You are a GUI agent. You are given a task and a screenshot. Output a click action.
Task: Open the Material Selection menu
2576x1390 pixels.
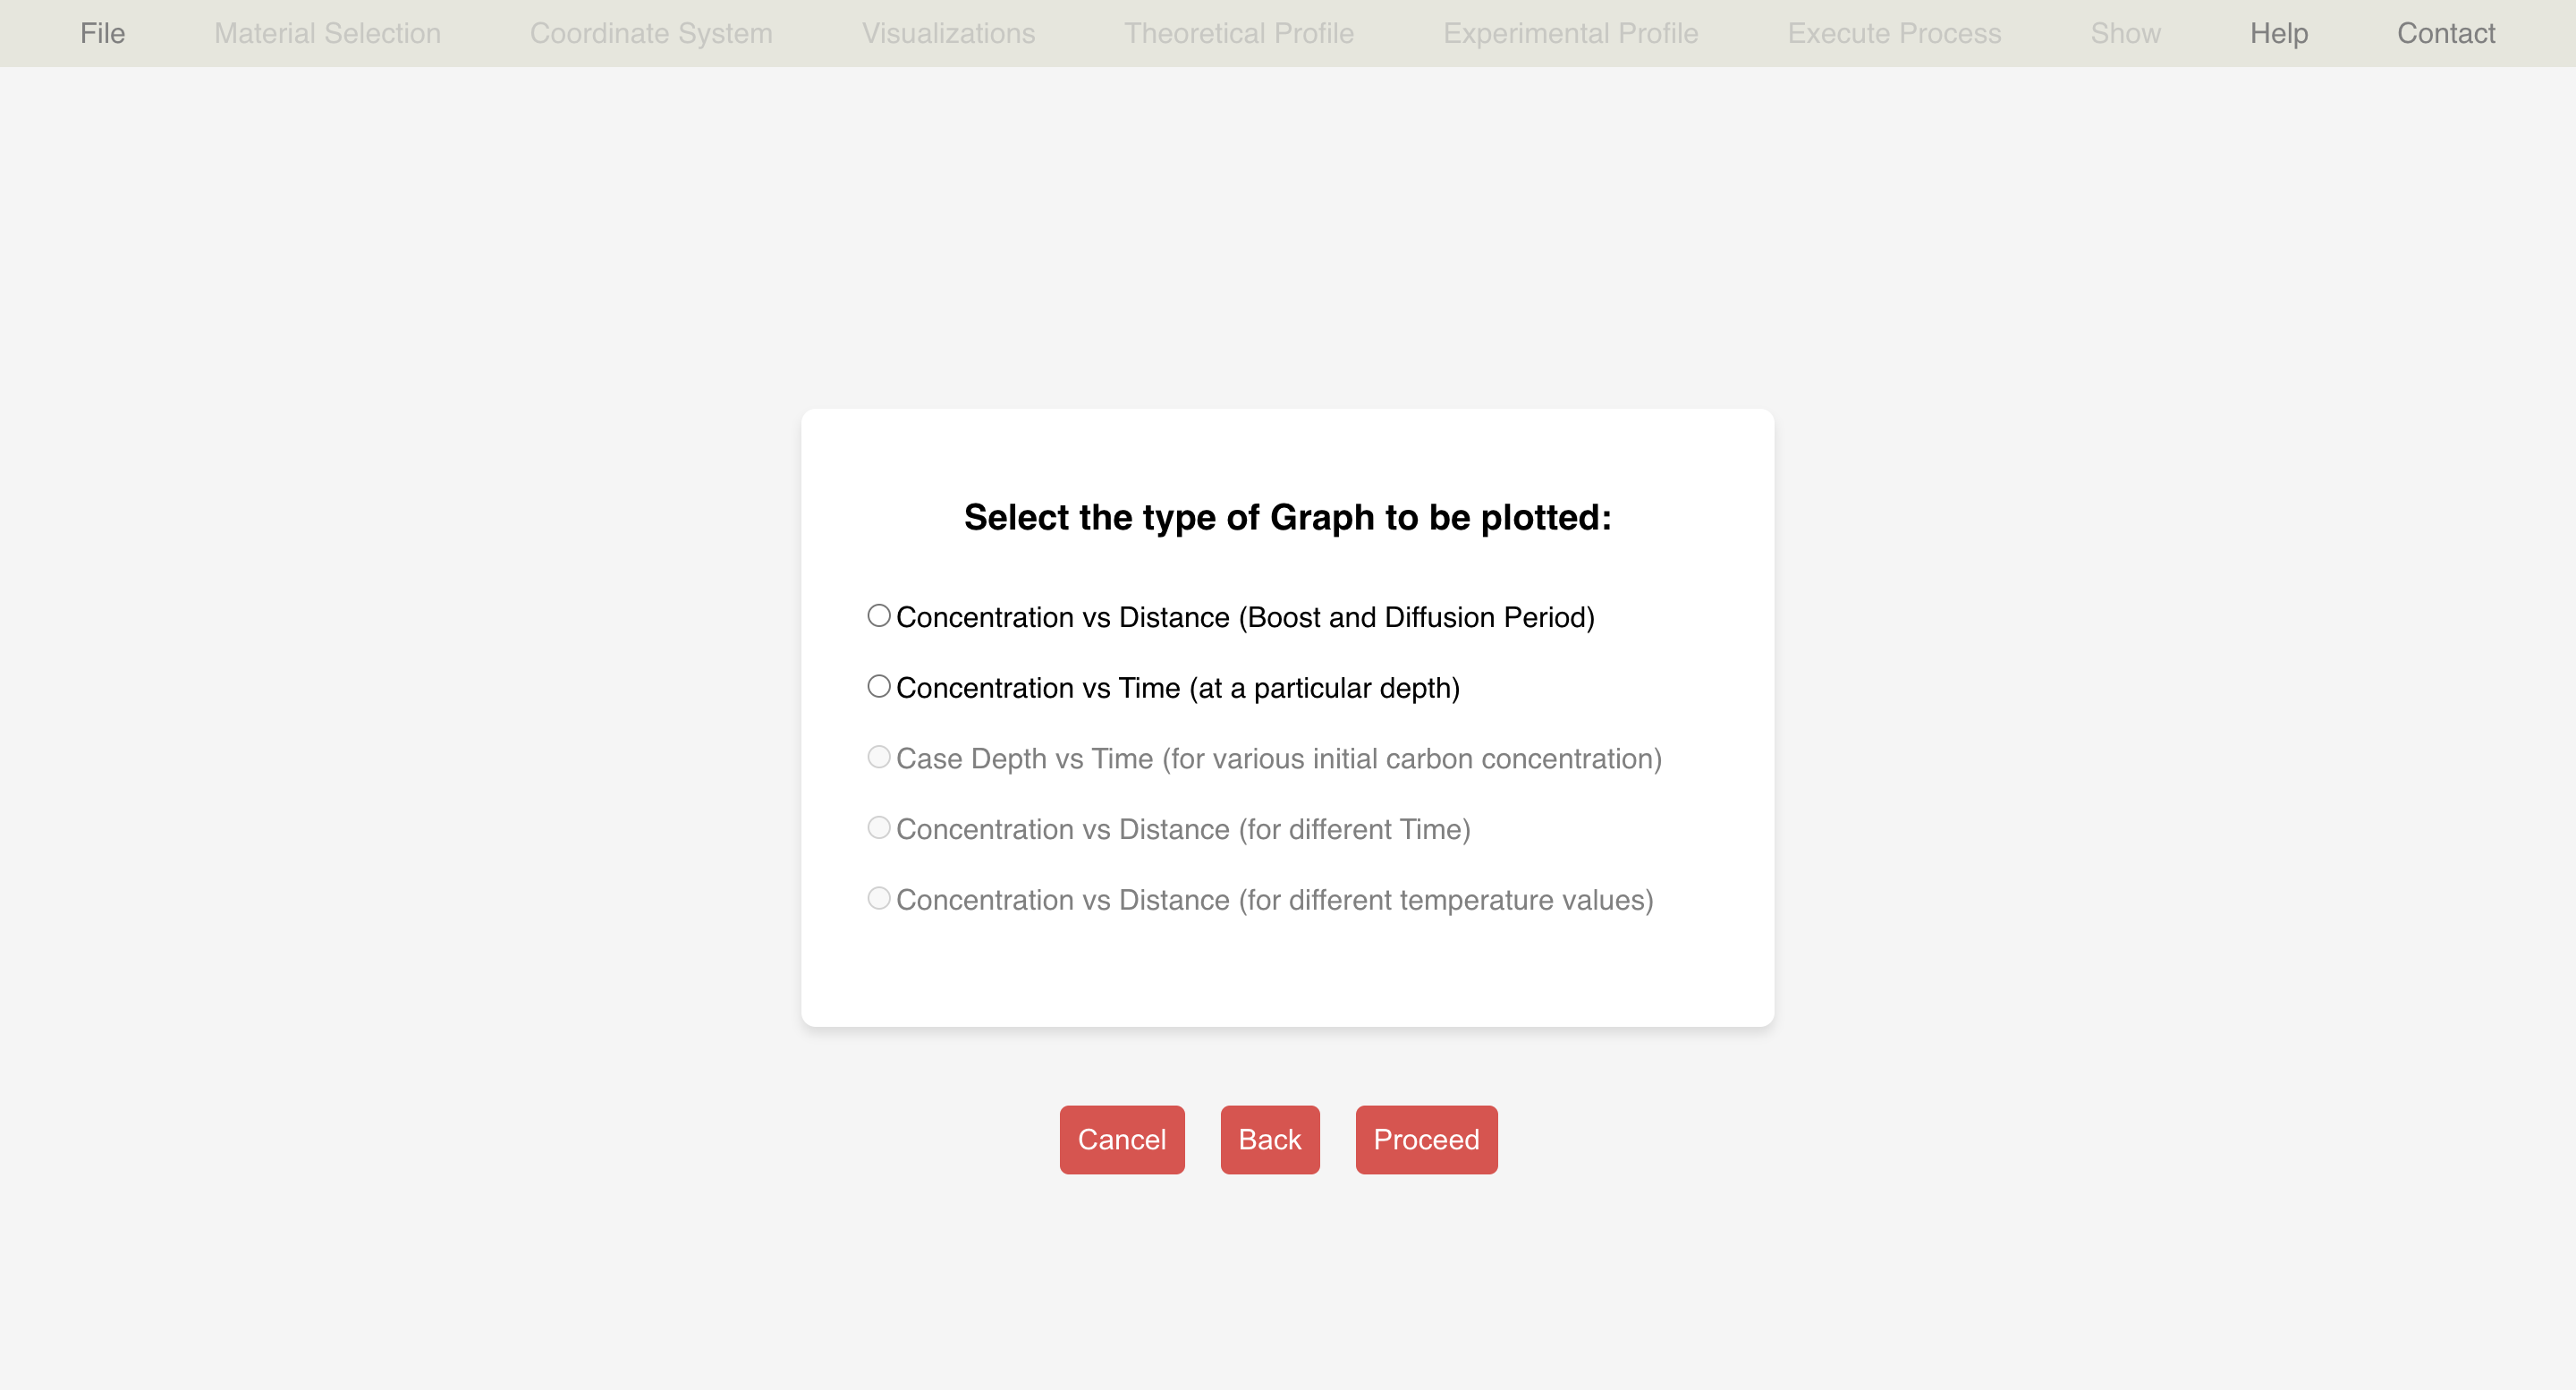[327, 33]
